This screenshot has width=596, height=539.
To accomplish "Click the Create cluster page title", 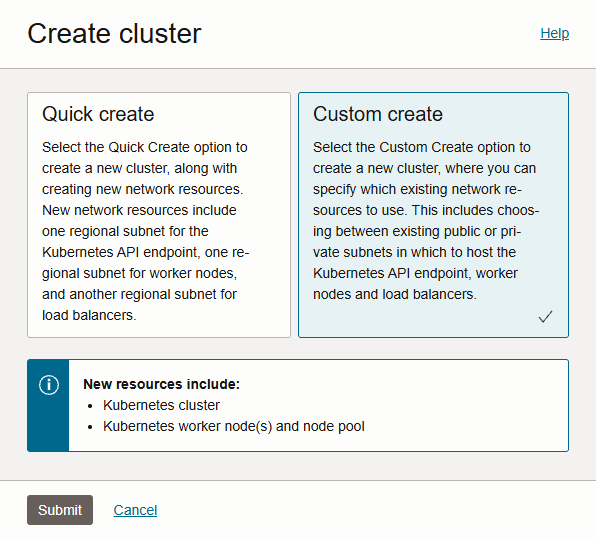I will (114, 33).
